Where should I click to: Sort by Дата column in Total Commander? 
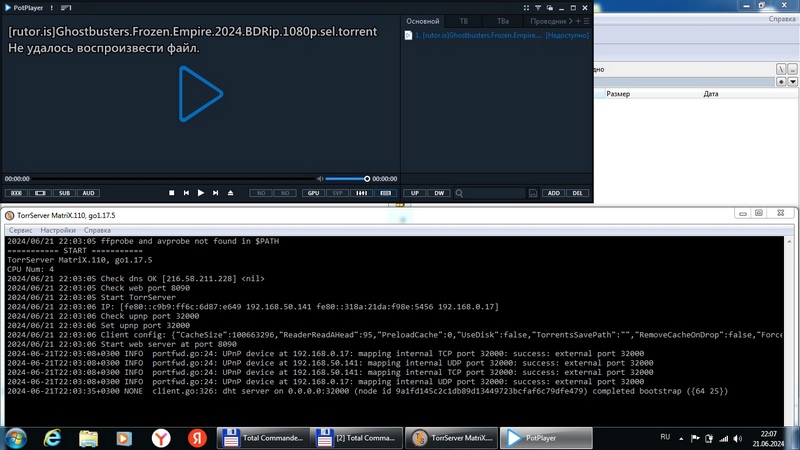[x=711, y=94]
